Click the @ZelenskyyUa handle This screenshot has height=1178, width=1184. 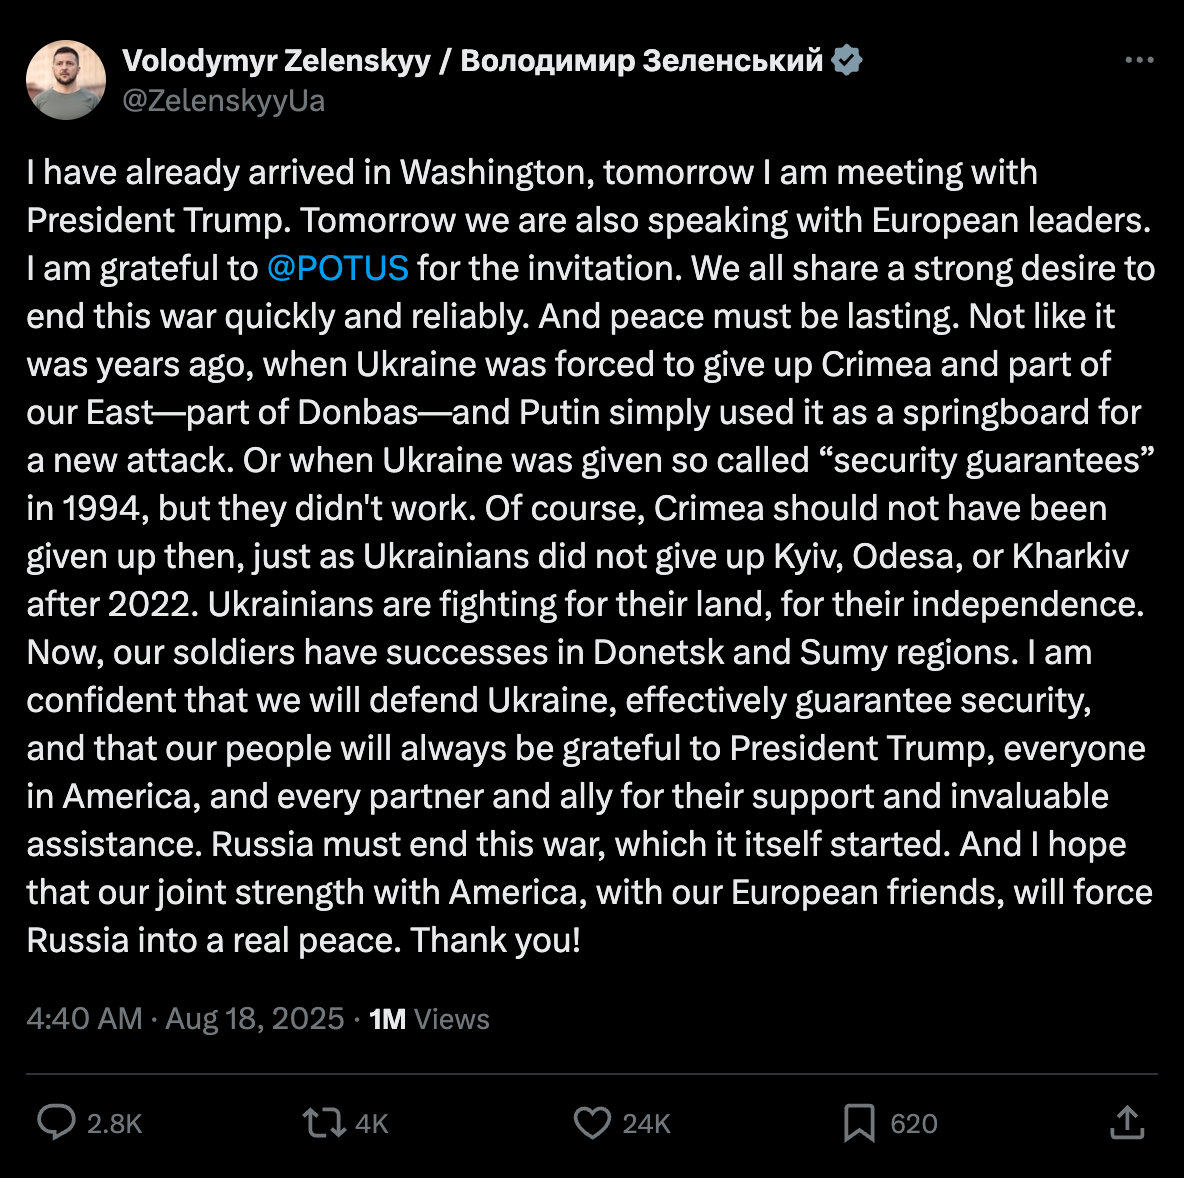(x=223, y=101)
